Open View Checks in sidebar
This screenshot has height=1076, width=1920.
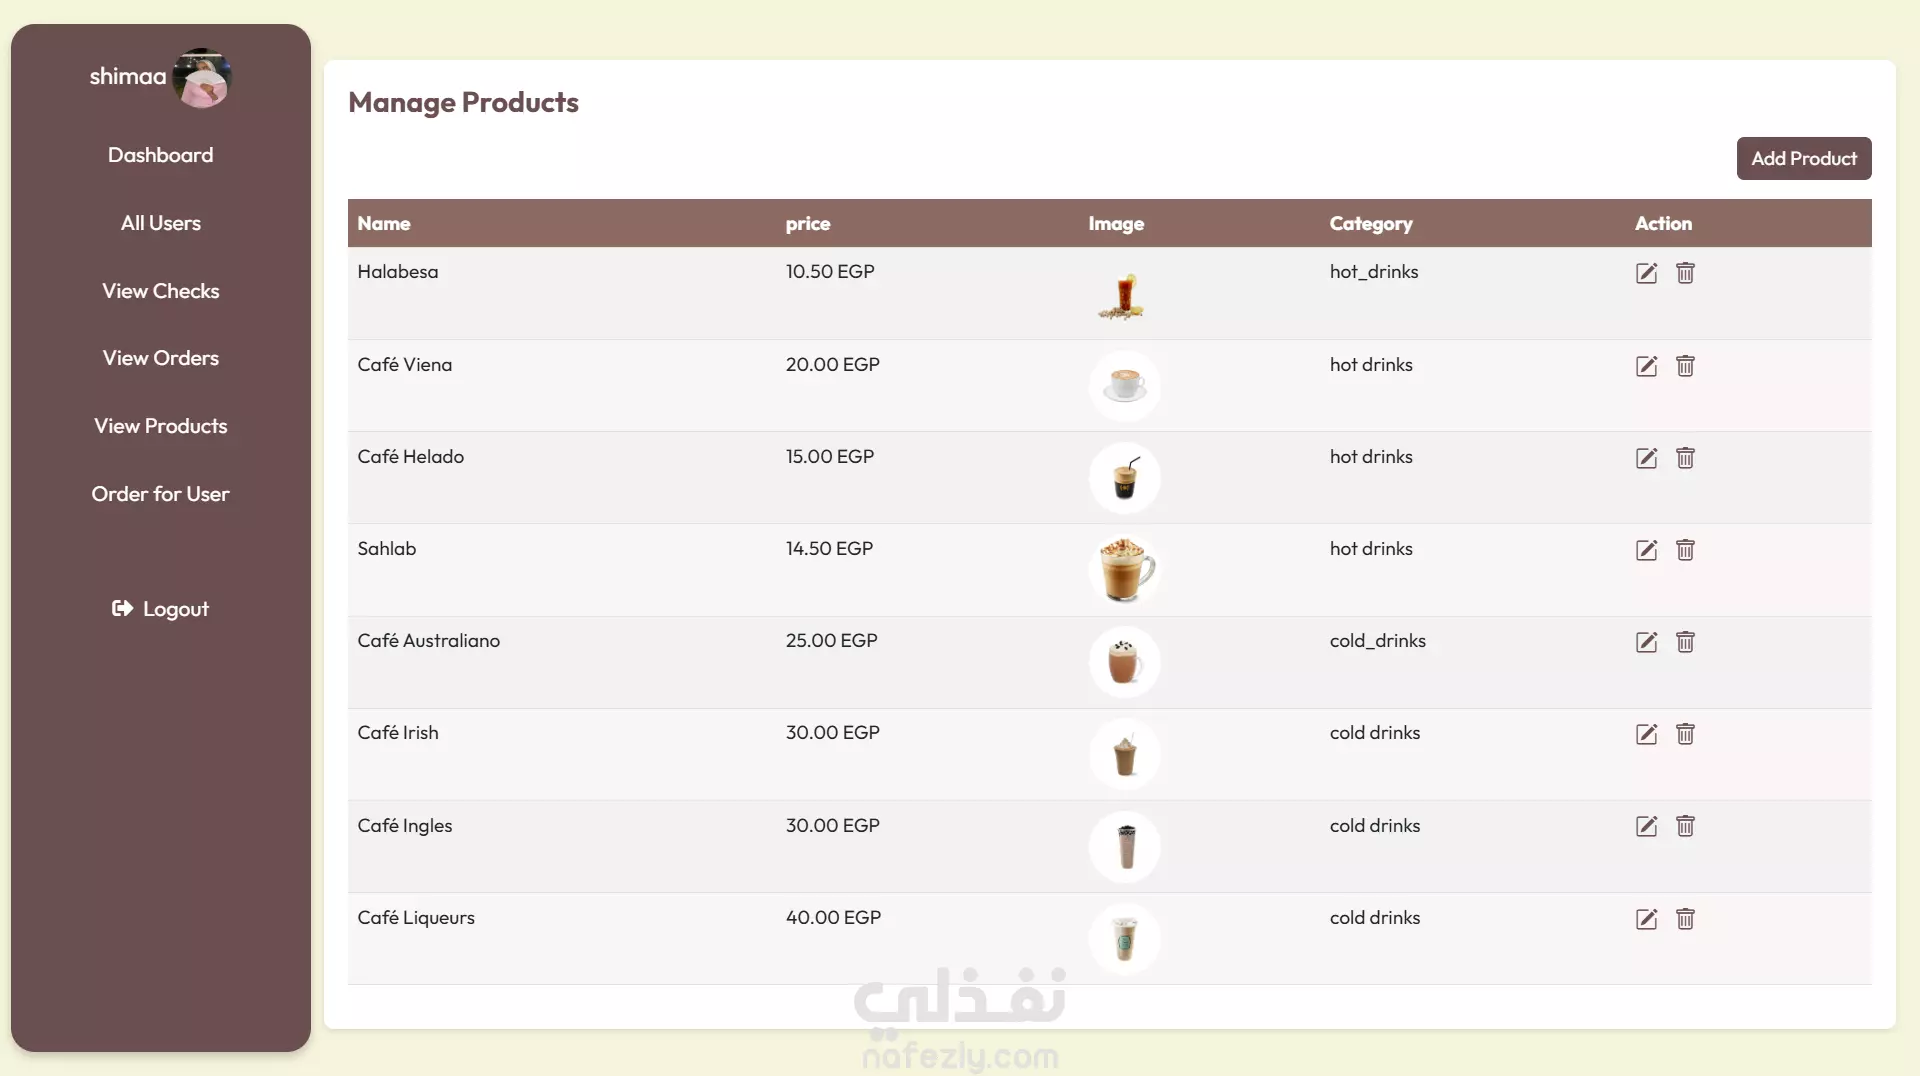point(160,291)
